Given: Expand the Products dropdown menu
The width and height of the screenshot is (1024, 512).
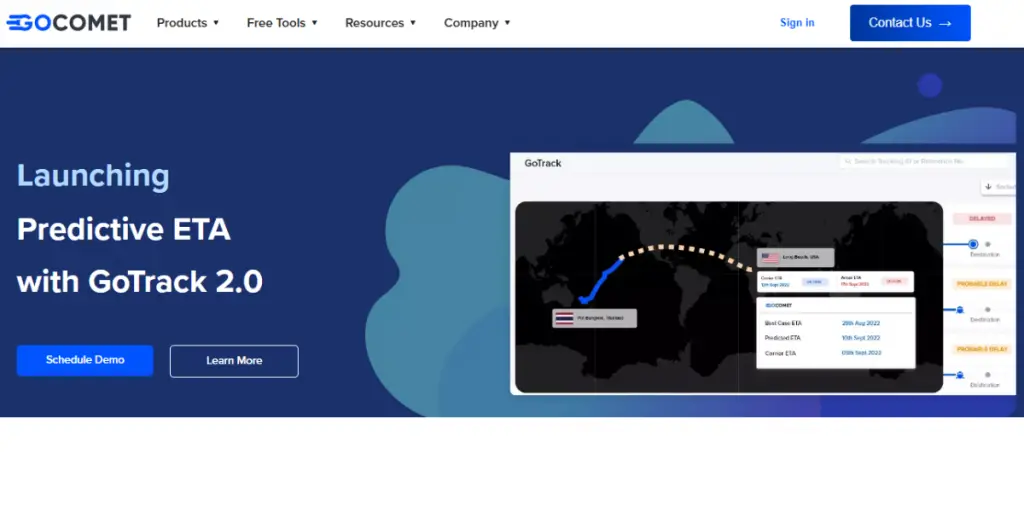Looking at the screenshot, I should (188, 22).
